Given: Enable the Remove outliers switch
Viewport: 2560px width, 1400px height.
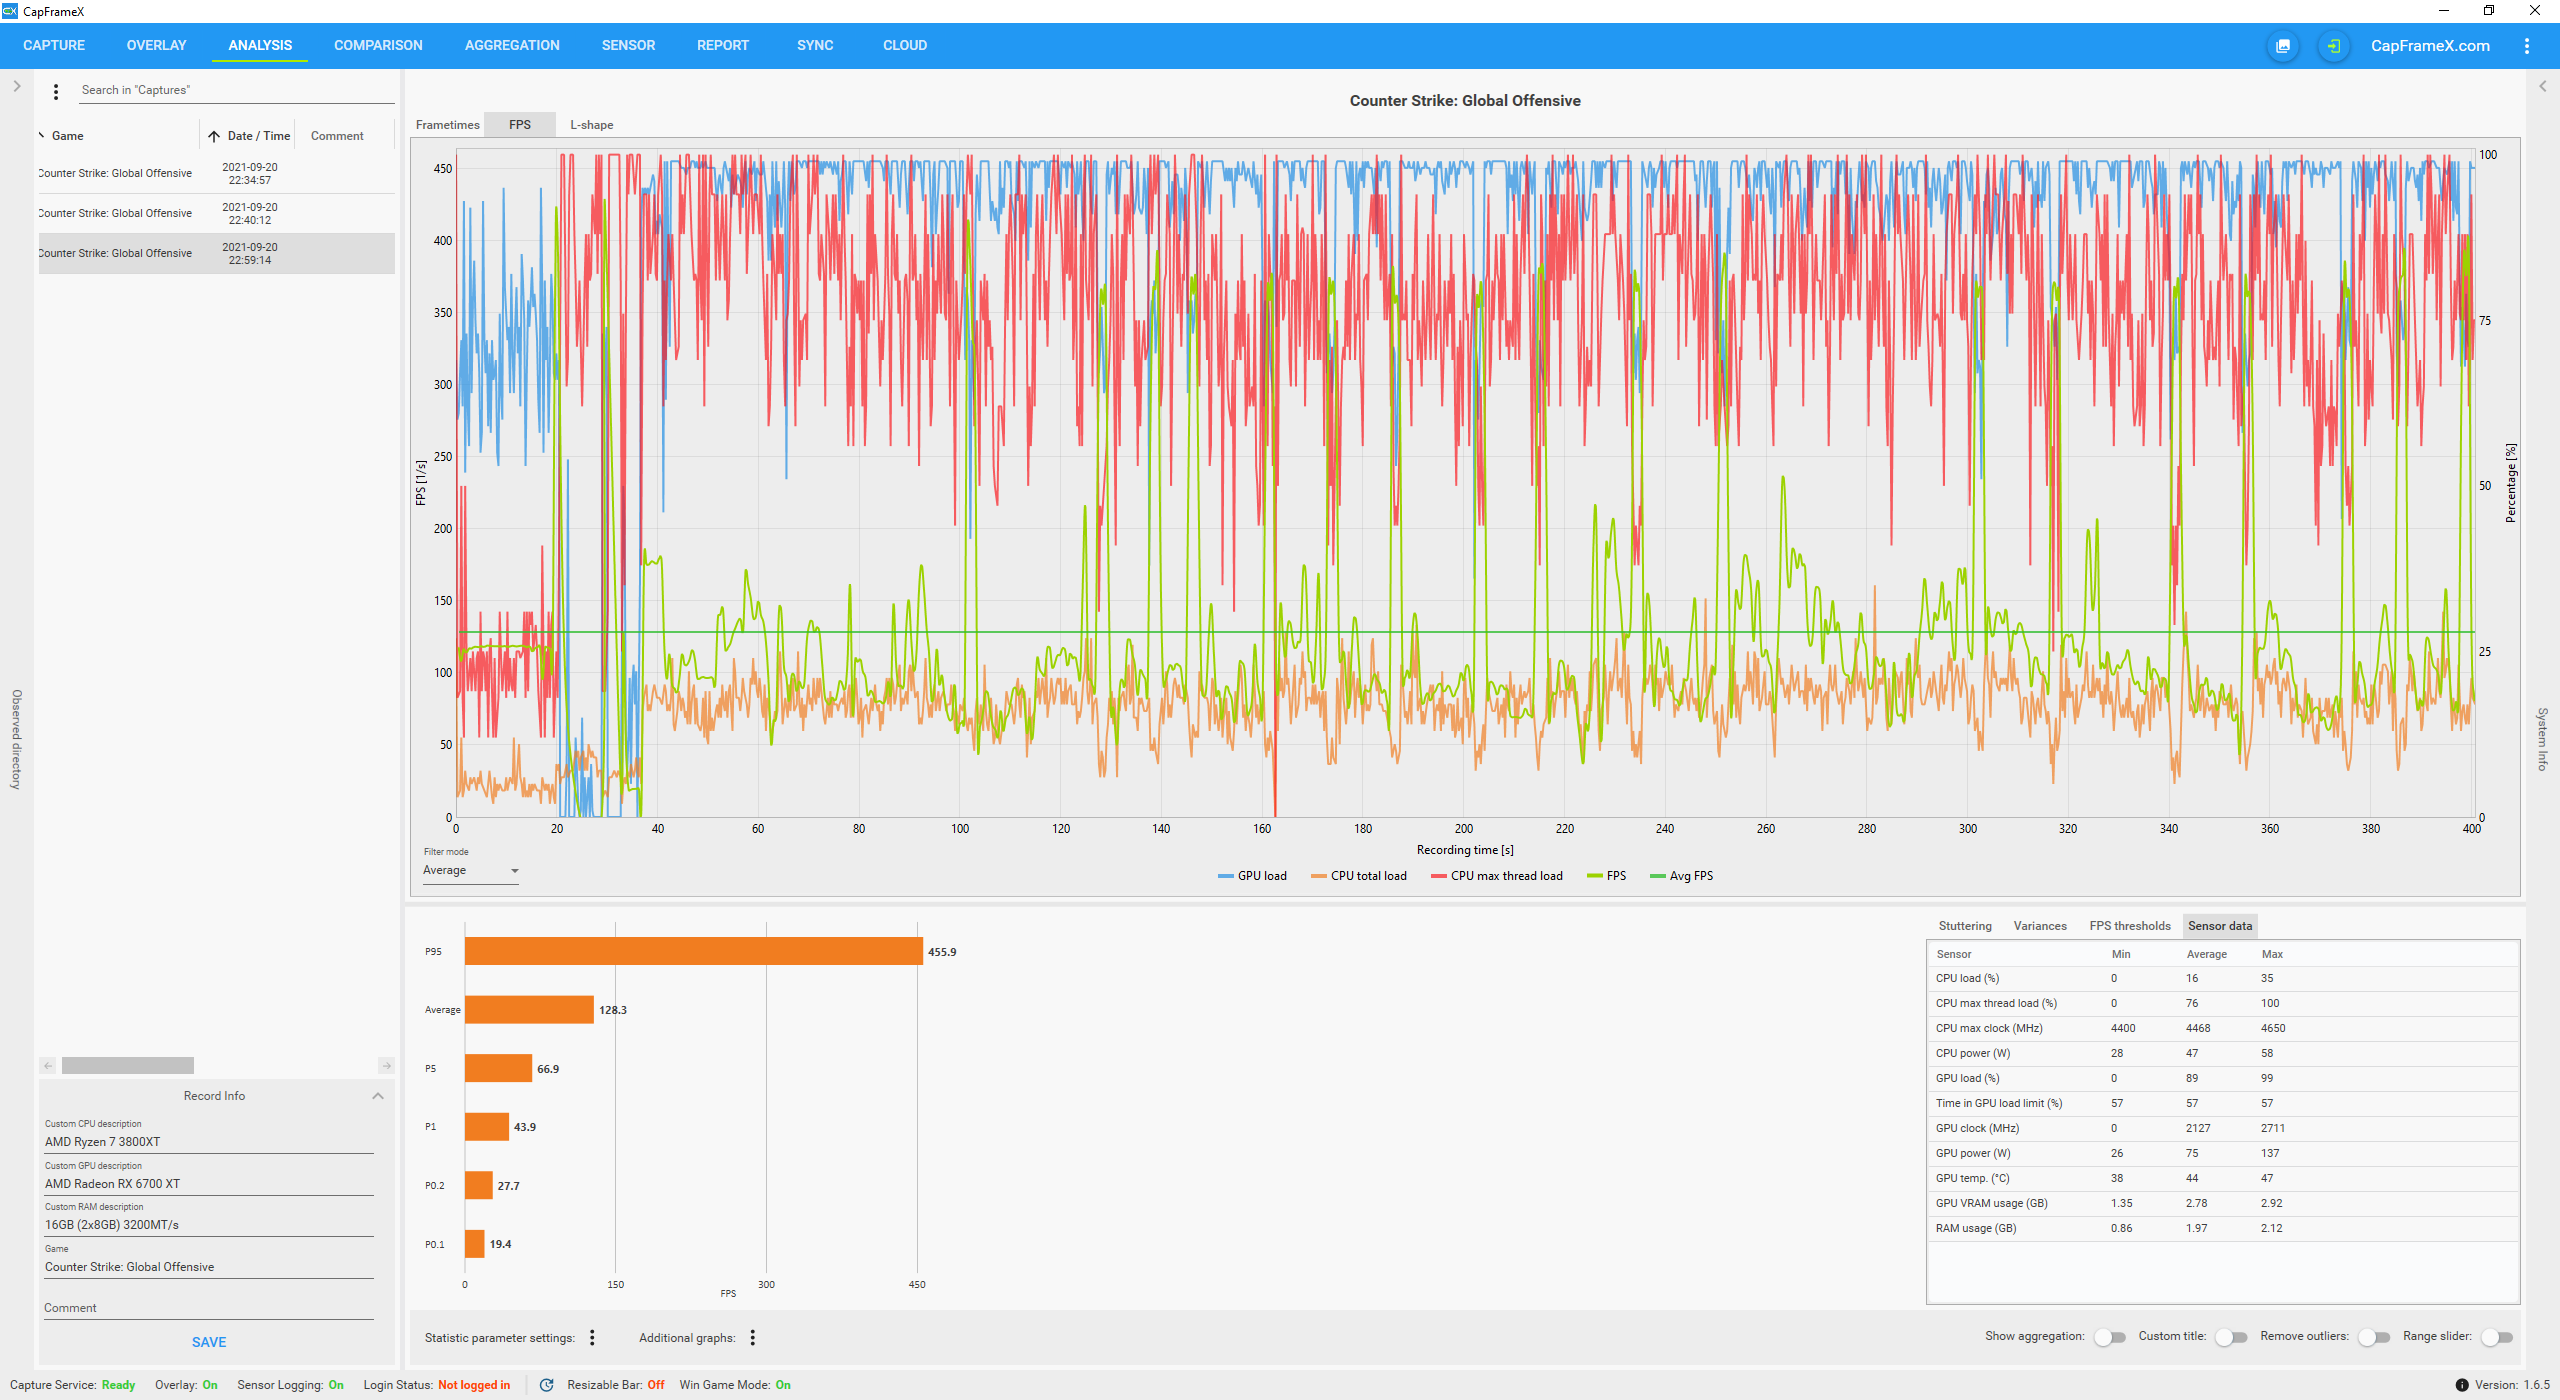Looking at the screenshot, I should [x=2374, y=1337].
